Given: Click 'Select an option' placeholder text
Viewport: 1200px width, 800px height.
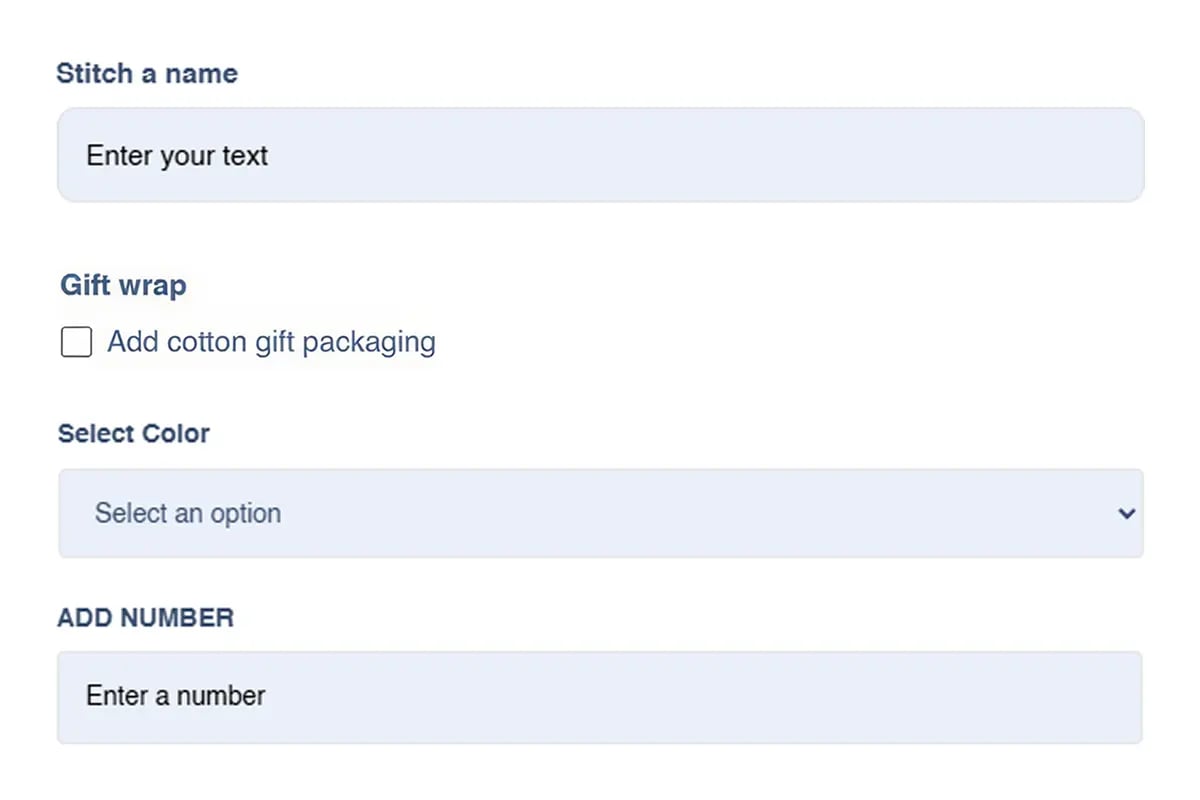Looking at the screenshot, I should pyautogui.click(x=188, y=513).
